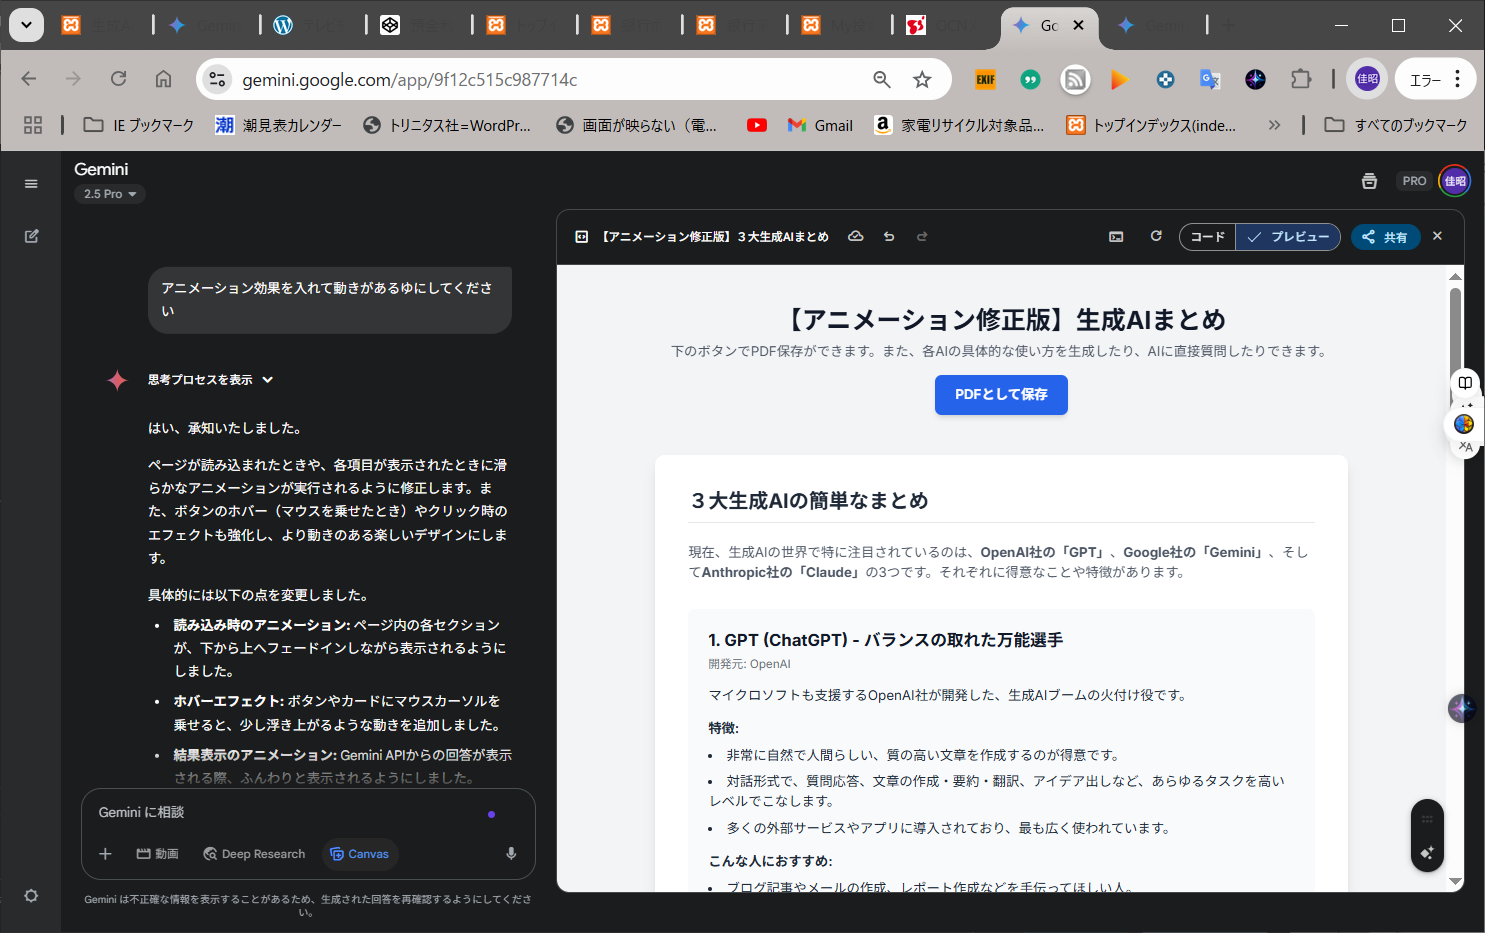Activate the microphone voice input icon
Screen dimensions: 1485x933
pos(511,854)
